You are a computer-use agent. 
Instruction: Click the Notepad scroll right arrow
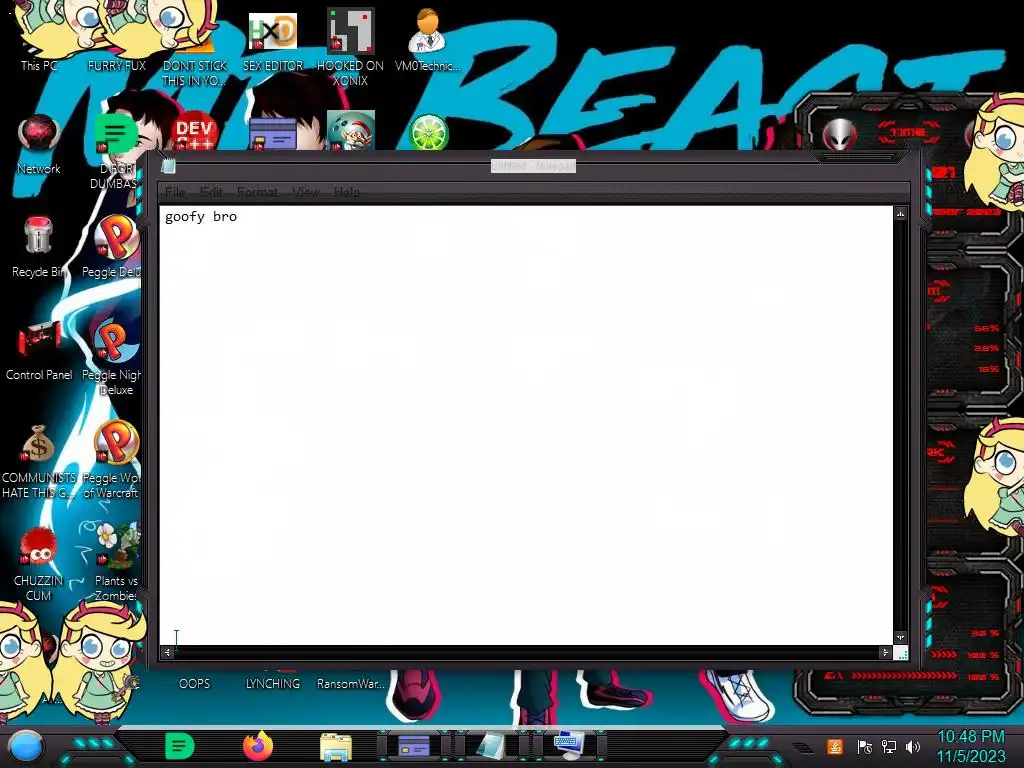(x=885, y=652)
